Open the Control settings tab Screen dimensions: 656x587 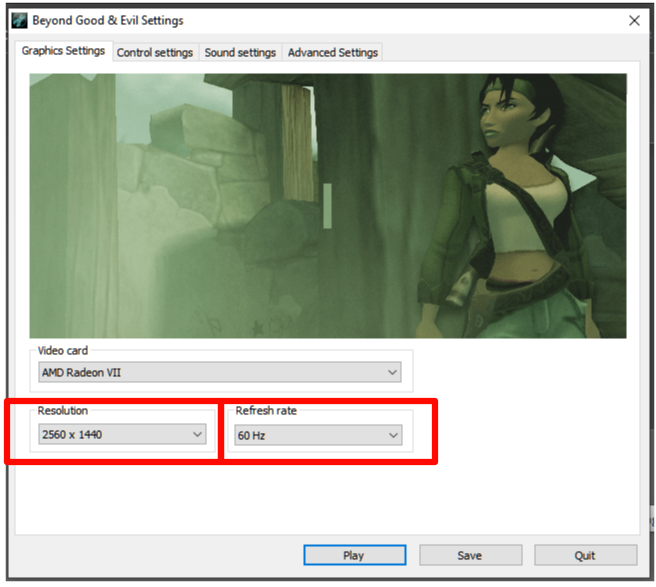tap(155, 53)
